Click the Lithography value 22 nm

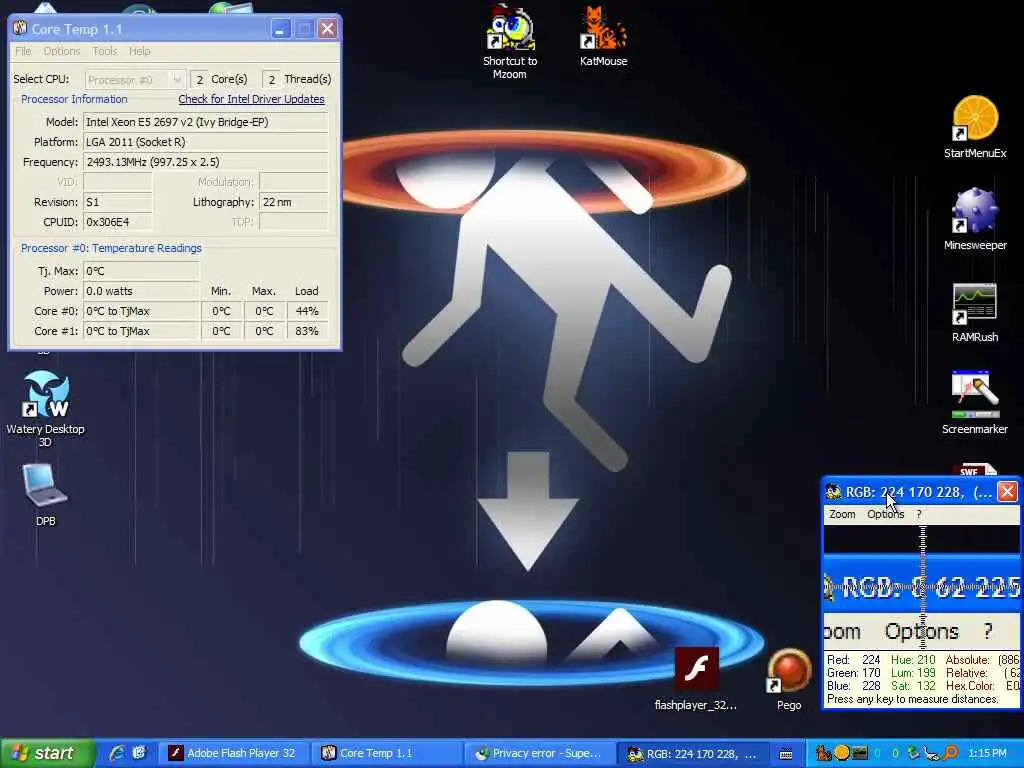tap(294, 202)
